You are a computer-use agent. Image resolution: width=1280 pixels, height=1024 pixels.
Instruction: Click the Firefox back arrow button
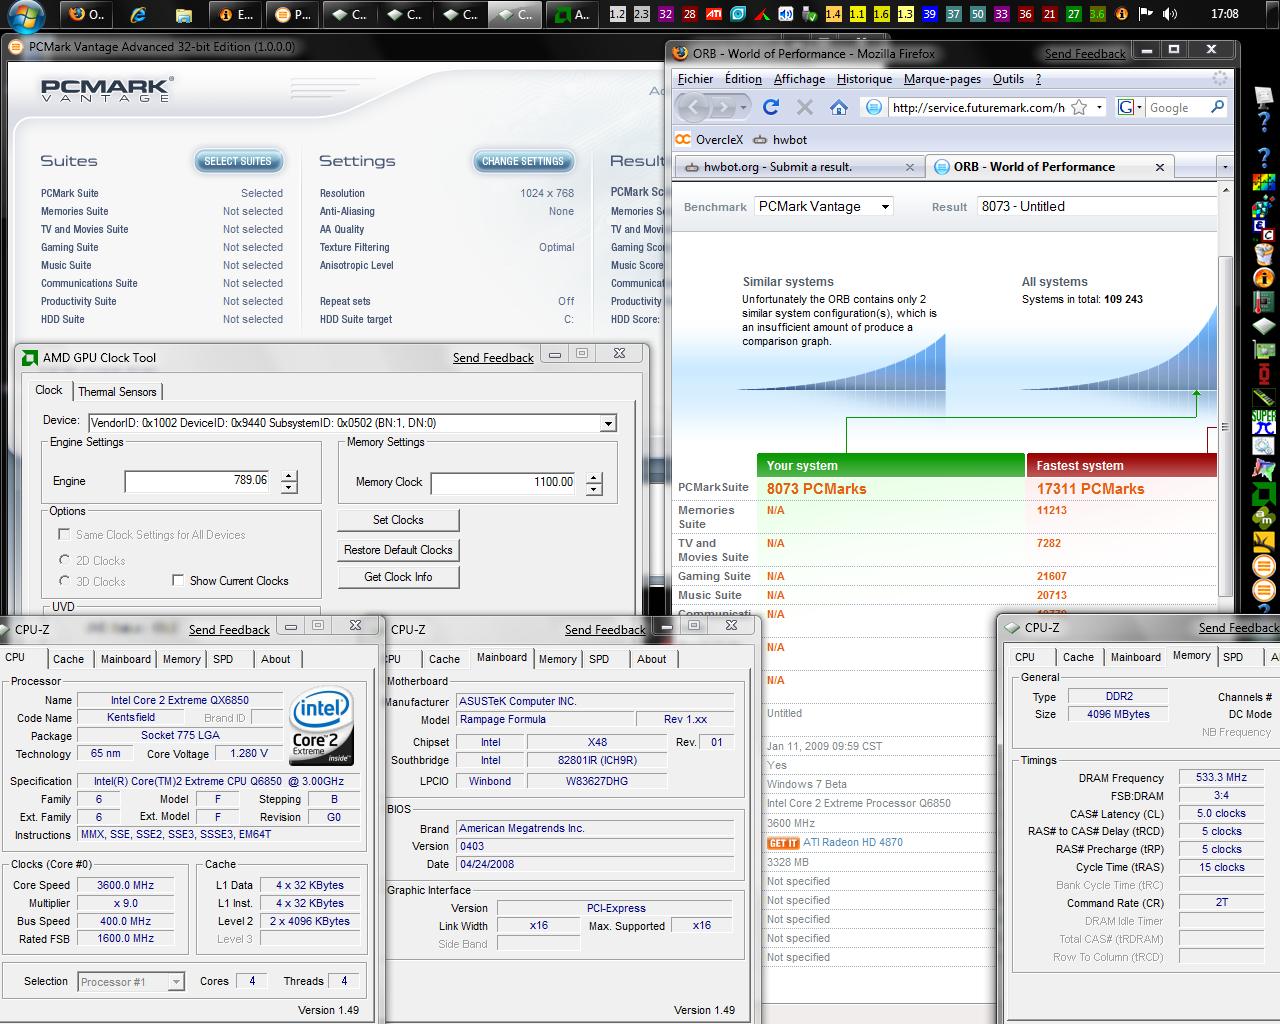[693, 107]
